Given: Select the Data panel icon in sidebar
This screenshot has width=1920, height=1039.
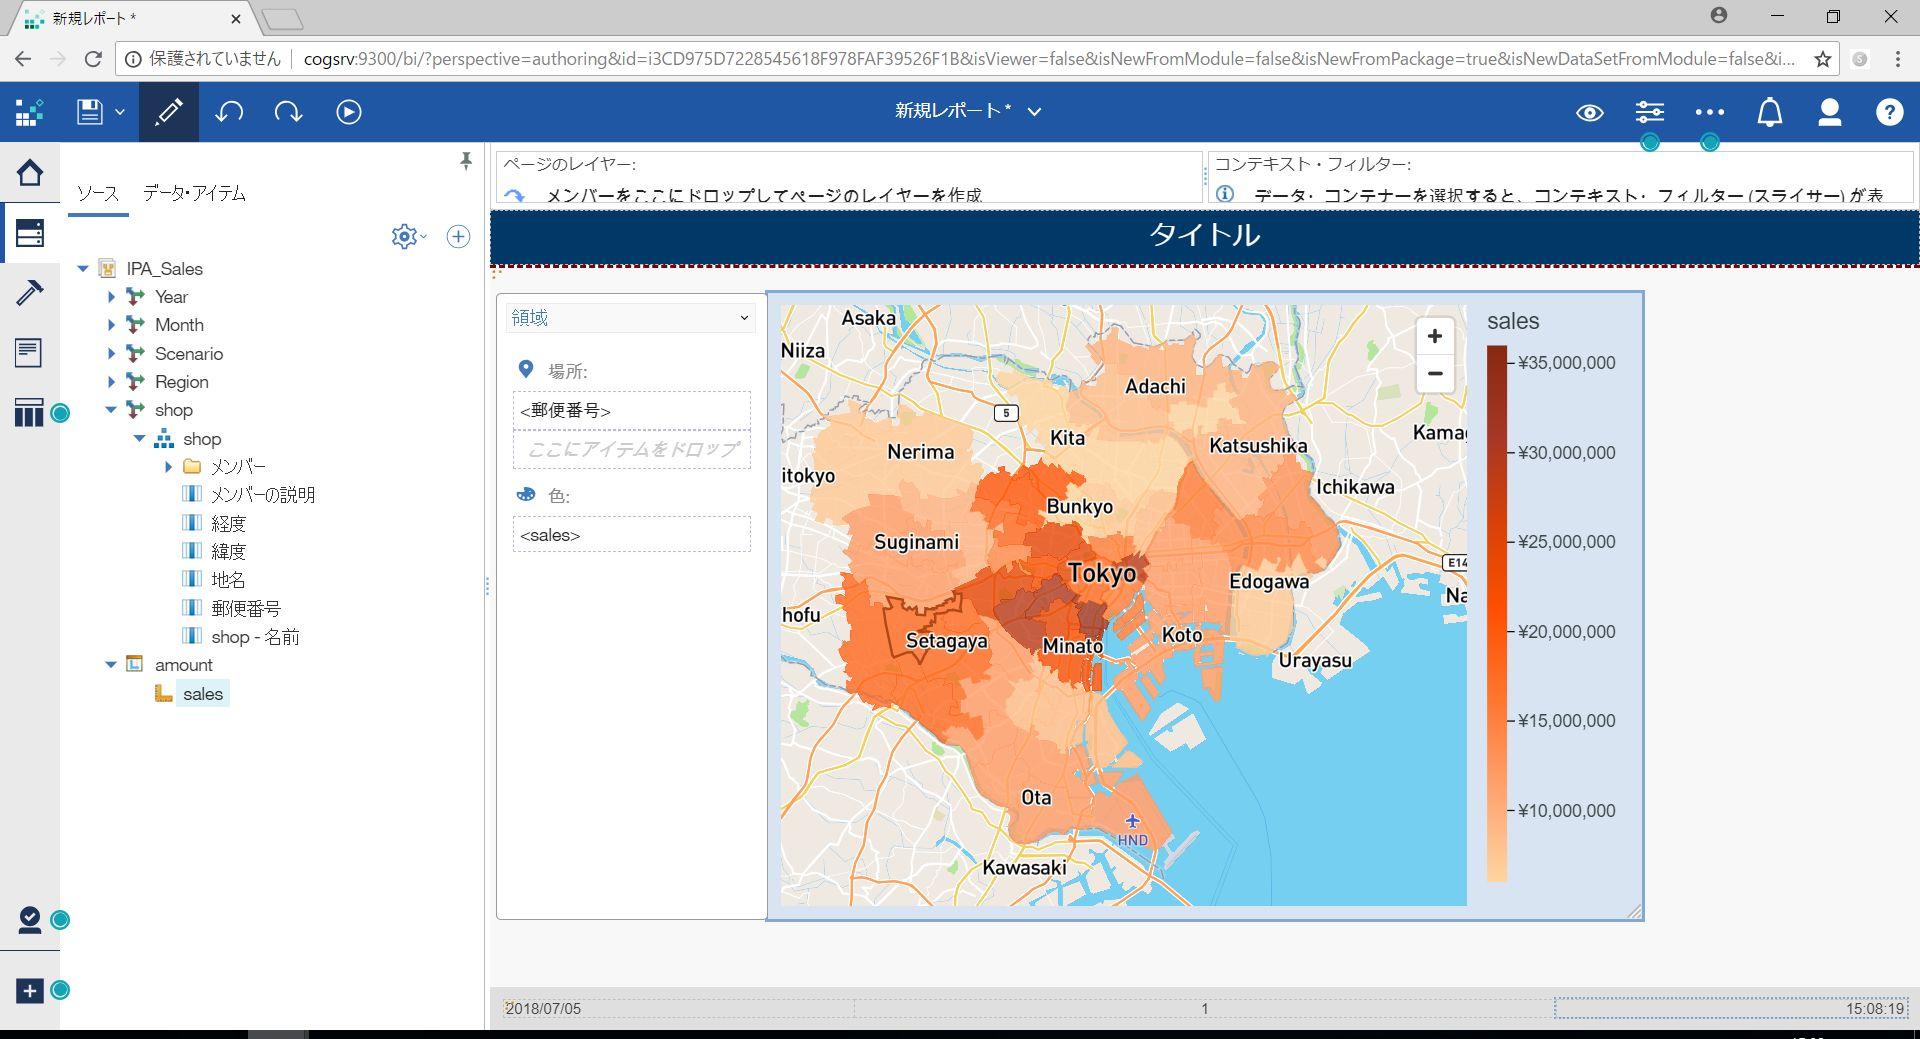Looking at the screenshot, I should pyautogui.click(x=30, y=233).
